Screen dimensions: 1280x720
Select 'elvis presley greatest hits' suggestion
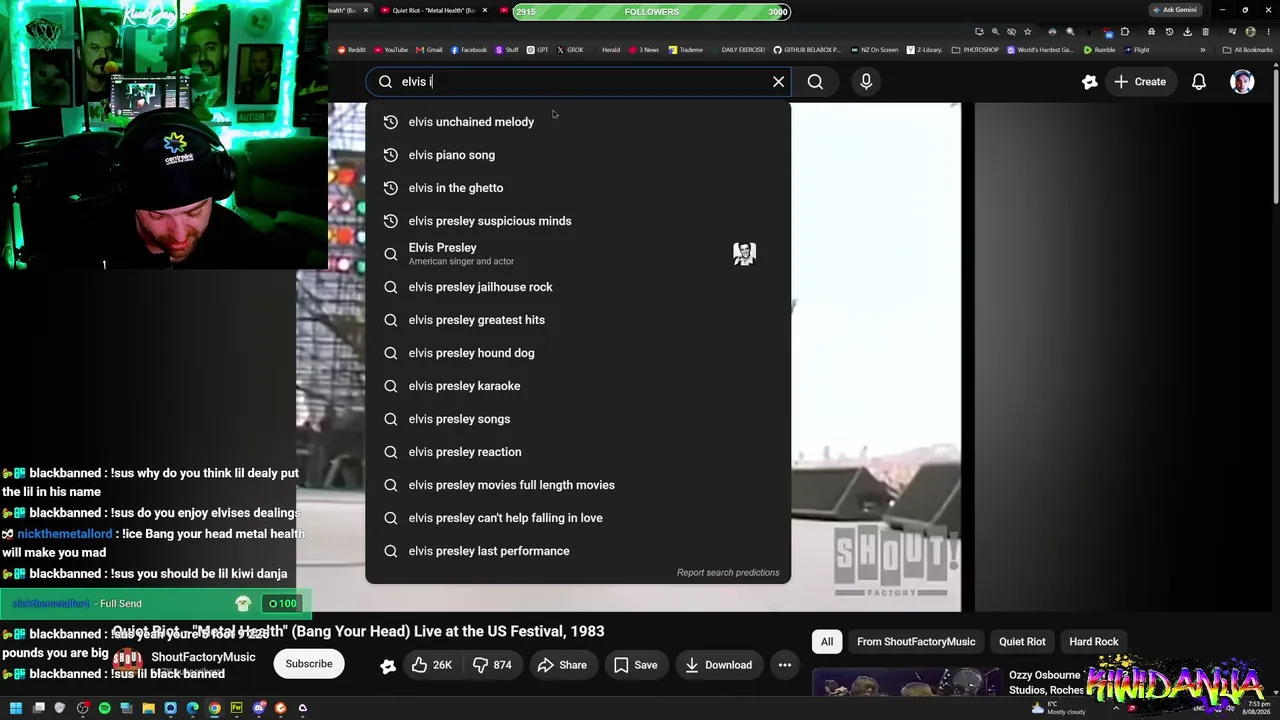pos(578,320)
